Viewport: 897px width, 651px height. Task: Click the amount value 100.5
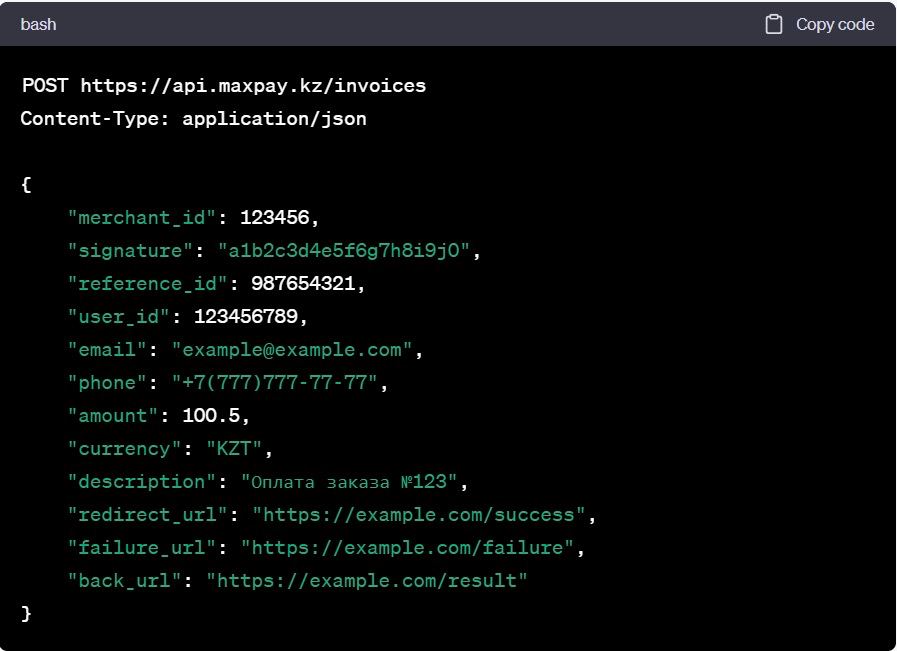pyautogui.click(x=211, y=415)
